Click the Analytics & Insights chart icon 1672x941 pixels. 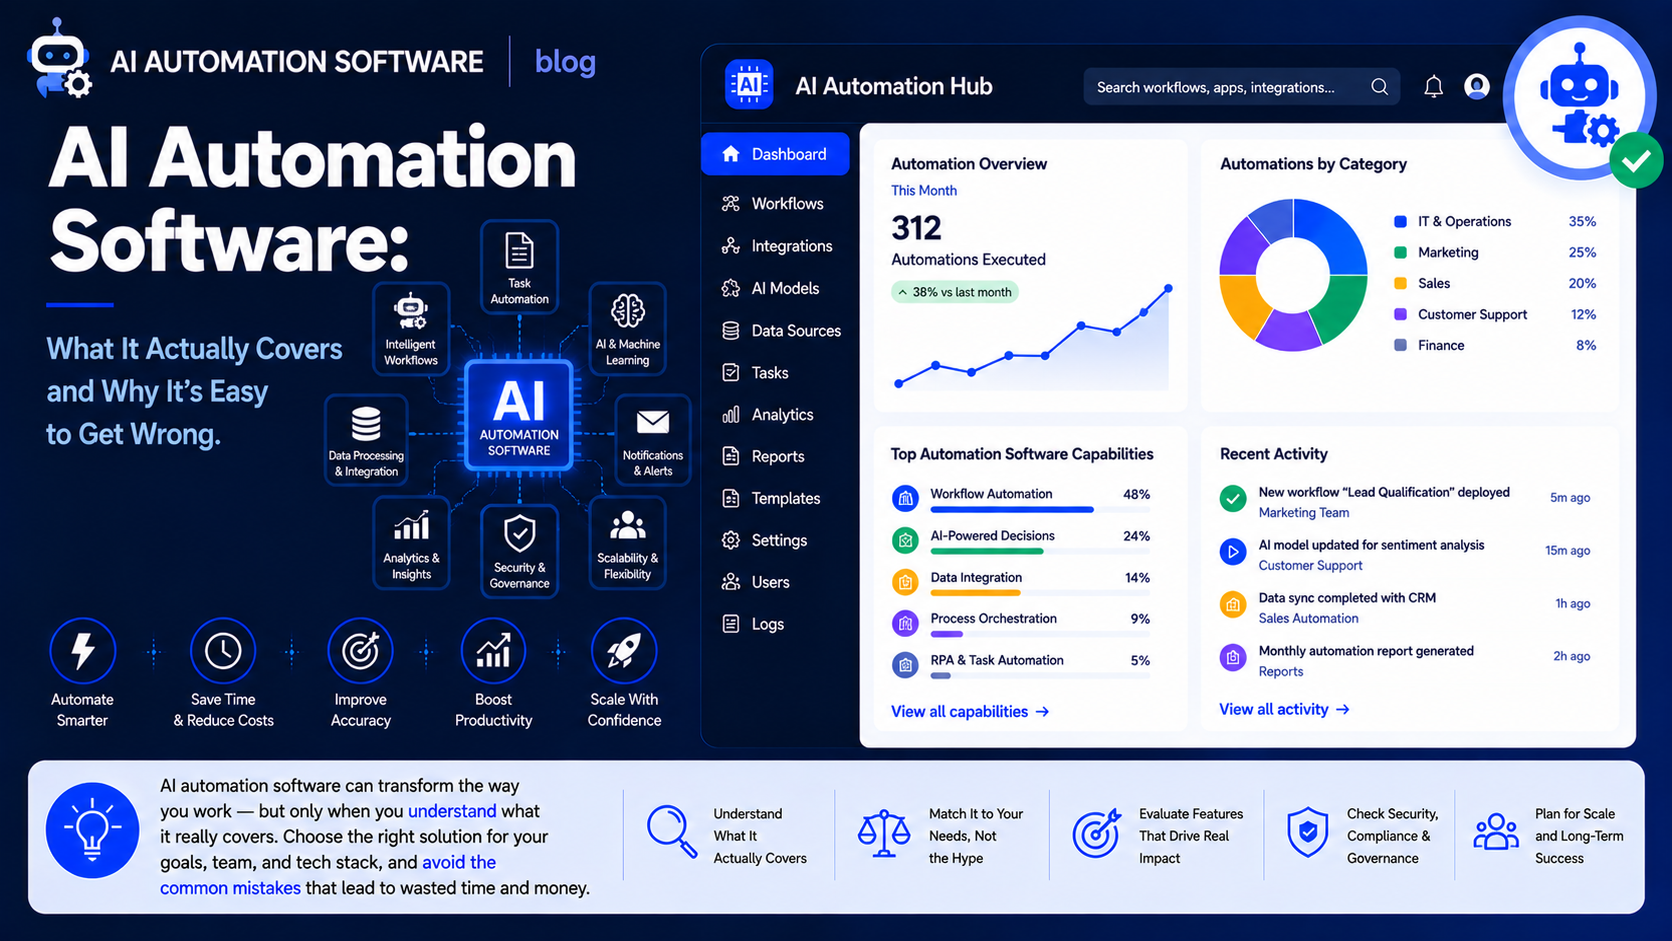coord(411,526)
